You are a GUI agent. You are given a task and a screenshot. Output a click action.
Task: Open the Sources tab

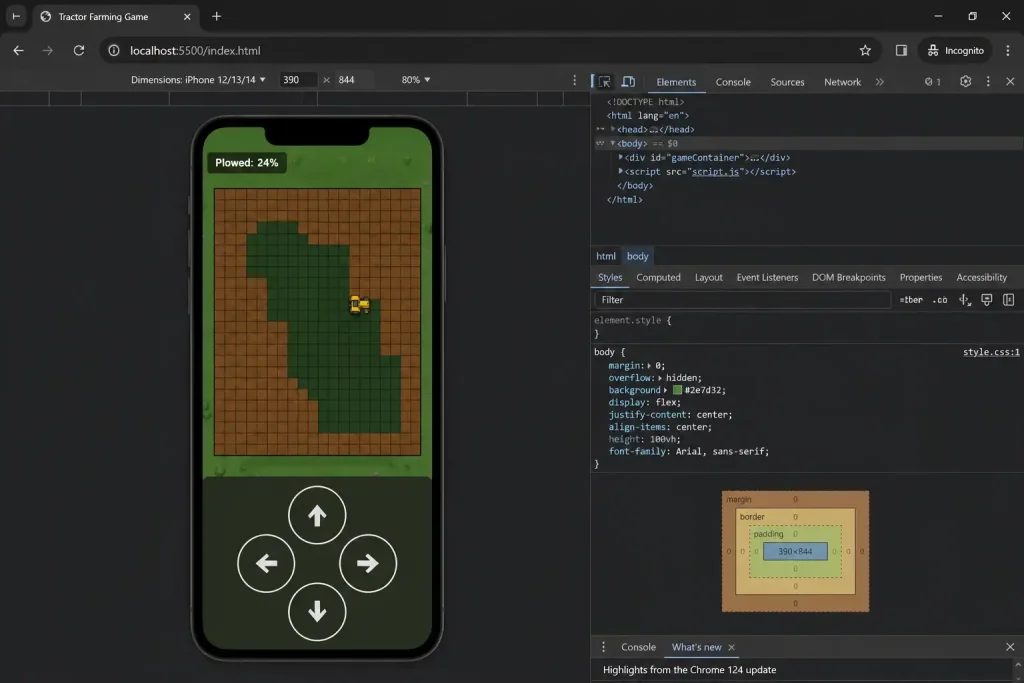[x=787, y=82]
